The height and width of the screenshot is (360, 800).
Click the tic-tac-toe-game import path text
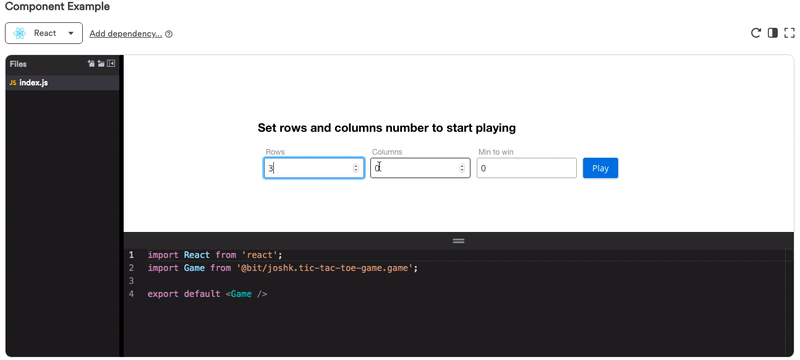(327, 268)
